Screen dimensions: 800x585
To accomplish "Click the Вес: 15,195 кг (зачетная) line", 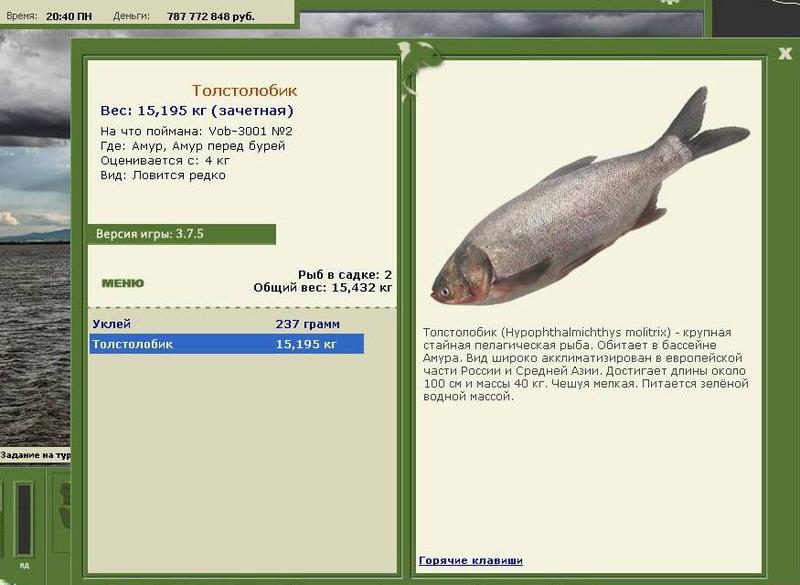I will pyautogui.click(x=197, y=111).
